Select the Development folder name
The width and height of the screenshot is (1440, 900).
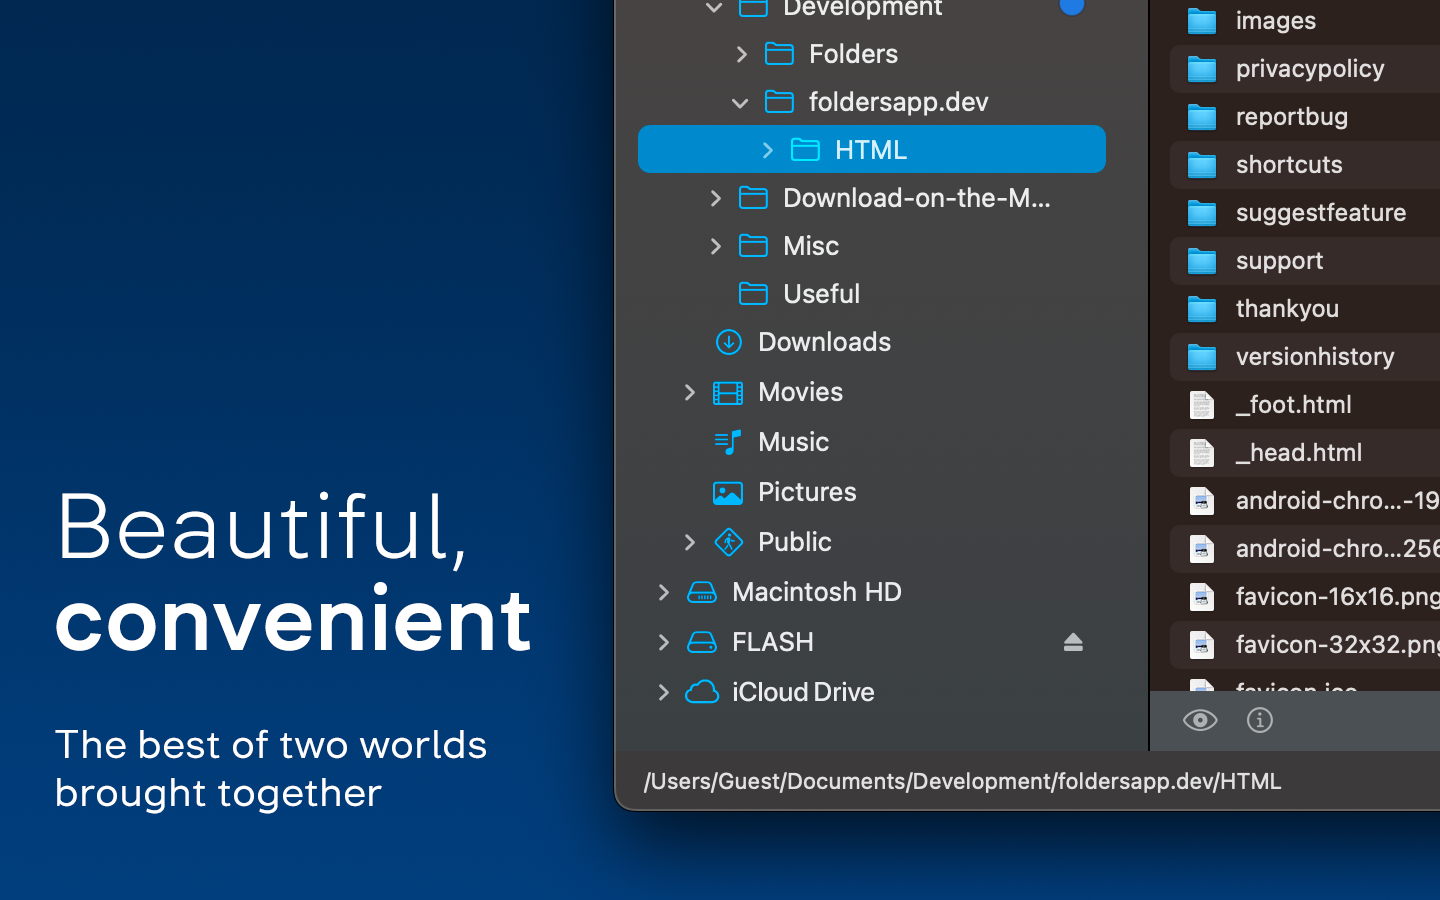tap(863, 8)
